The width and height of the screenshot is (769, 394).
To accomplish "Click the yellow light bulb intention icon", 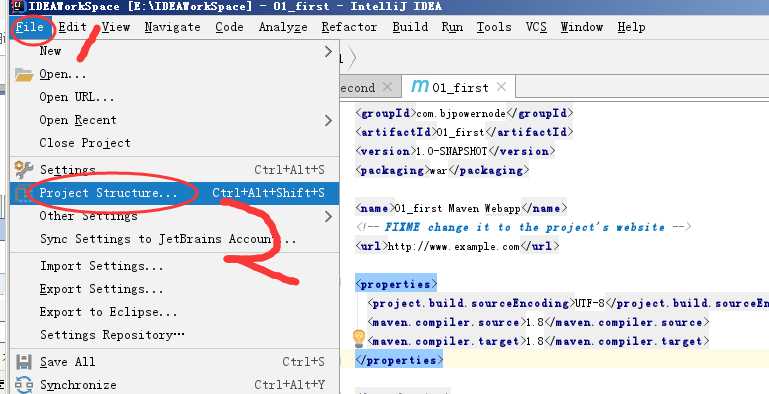I will tap(359, 339).
